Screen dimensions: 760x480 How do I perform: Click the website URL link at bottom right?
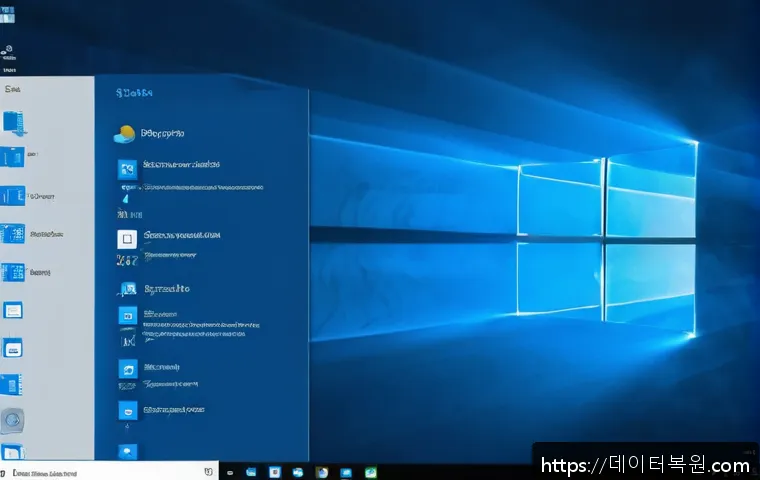click(x=645, y=465)
